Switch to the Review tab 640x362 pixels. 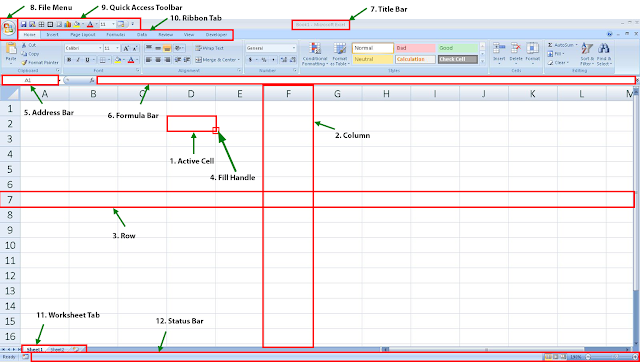166,35
